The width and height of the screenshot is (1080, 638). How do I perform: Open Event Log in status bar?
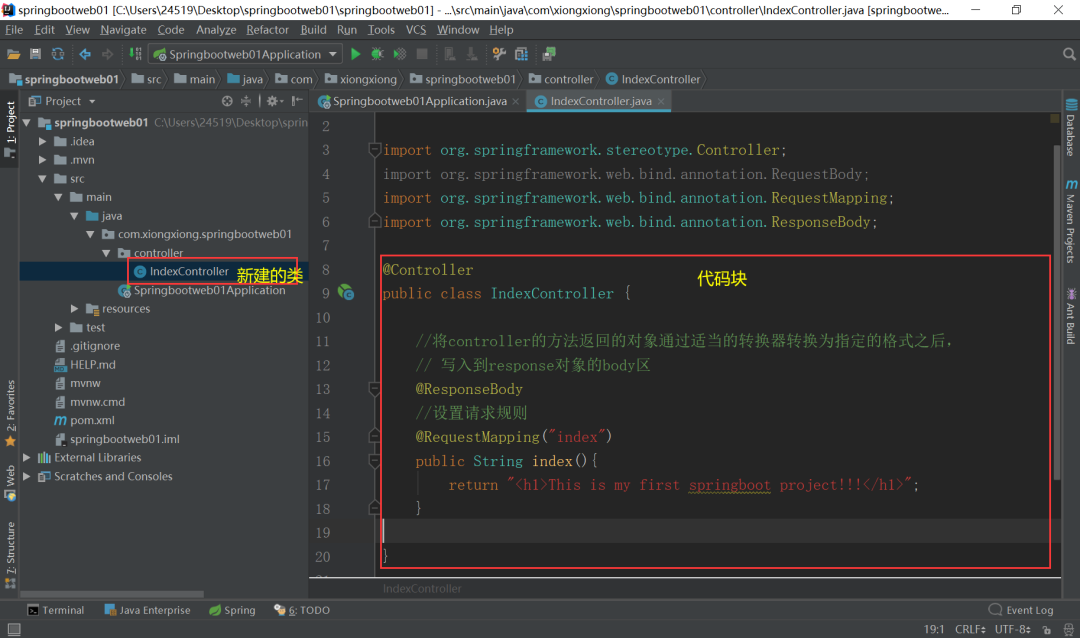pyautogui.click(x=1021, y=610)
